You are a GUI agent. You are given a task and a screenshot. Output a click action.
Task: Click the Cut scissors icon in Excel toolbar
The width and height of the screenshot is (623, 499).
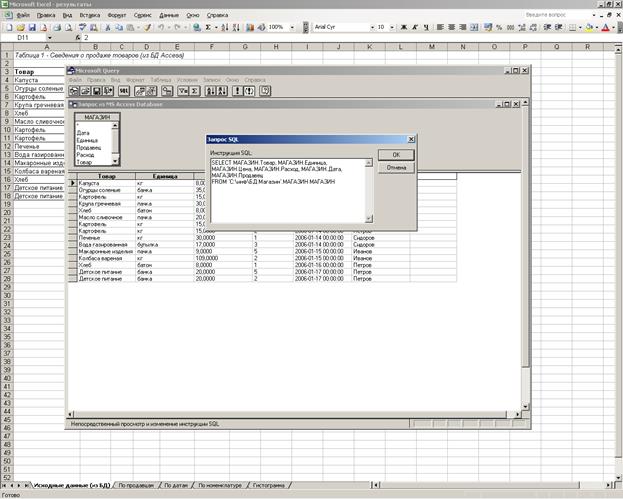pos(107,27)
